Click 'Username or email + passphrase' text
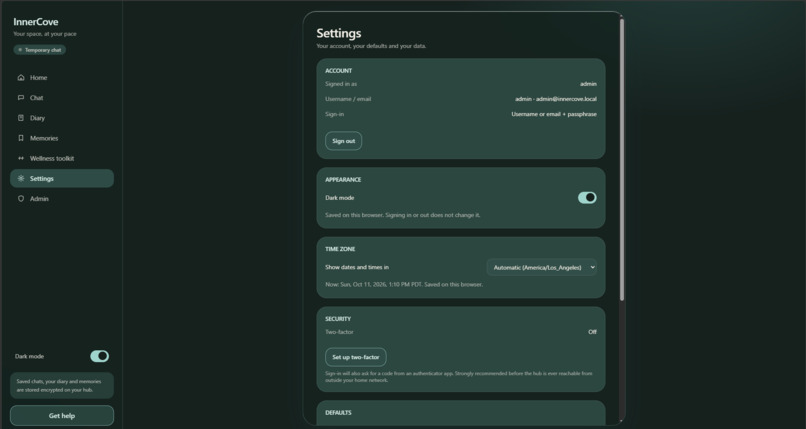Image resolution: width=806 pixels, height=429 pixels. [554, 114]
